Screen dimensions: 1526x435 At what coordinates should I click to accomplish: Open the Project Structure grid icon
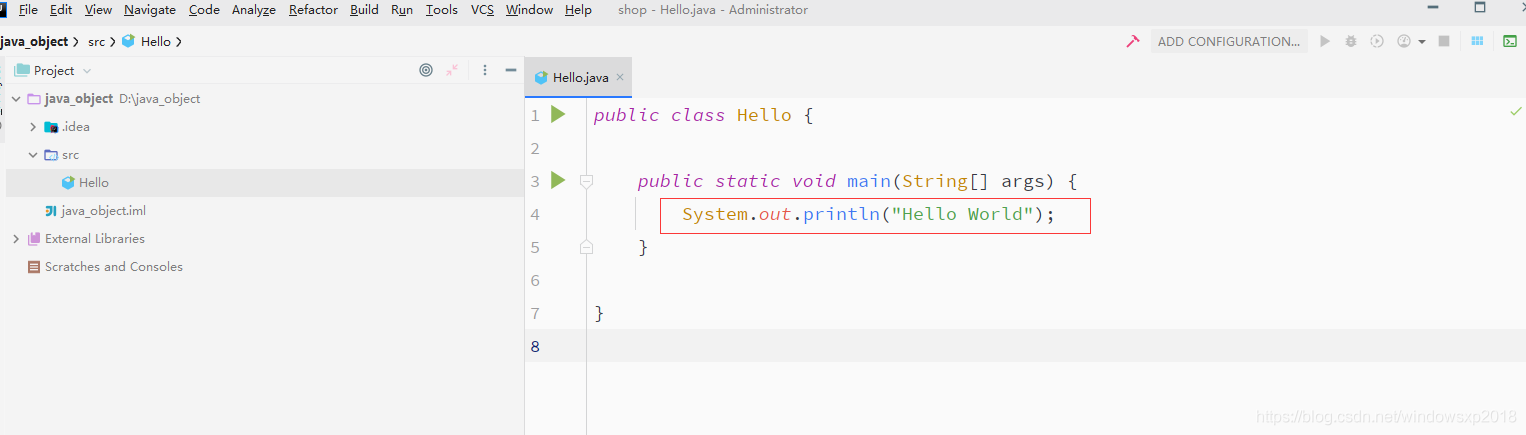point(1477,41)
